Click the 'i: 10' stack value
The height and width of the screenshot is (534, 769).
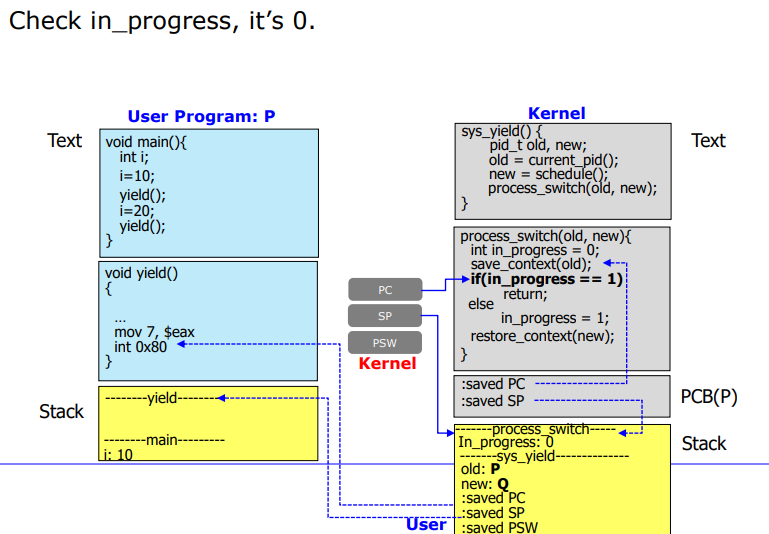(x=118, y=455)
